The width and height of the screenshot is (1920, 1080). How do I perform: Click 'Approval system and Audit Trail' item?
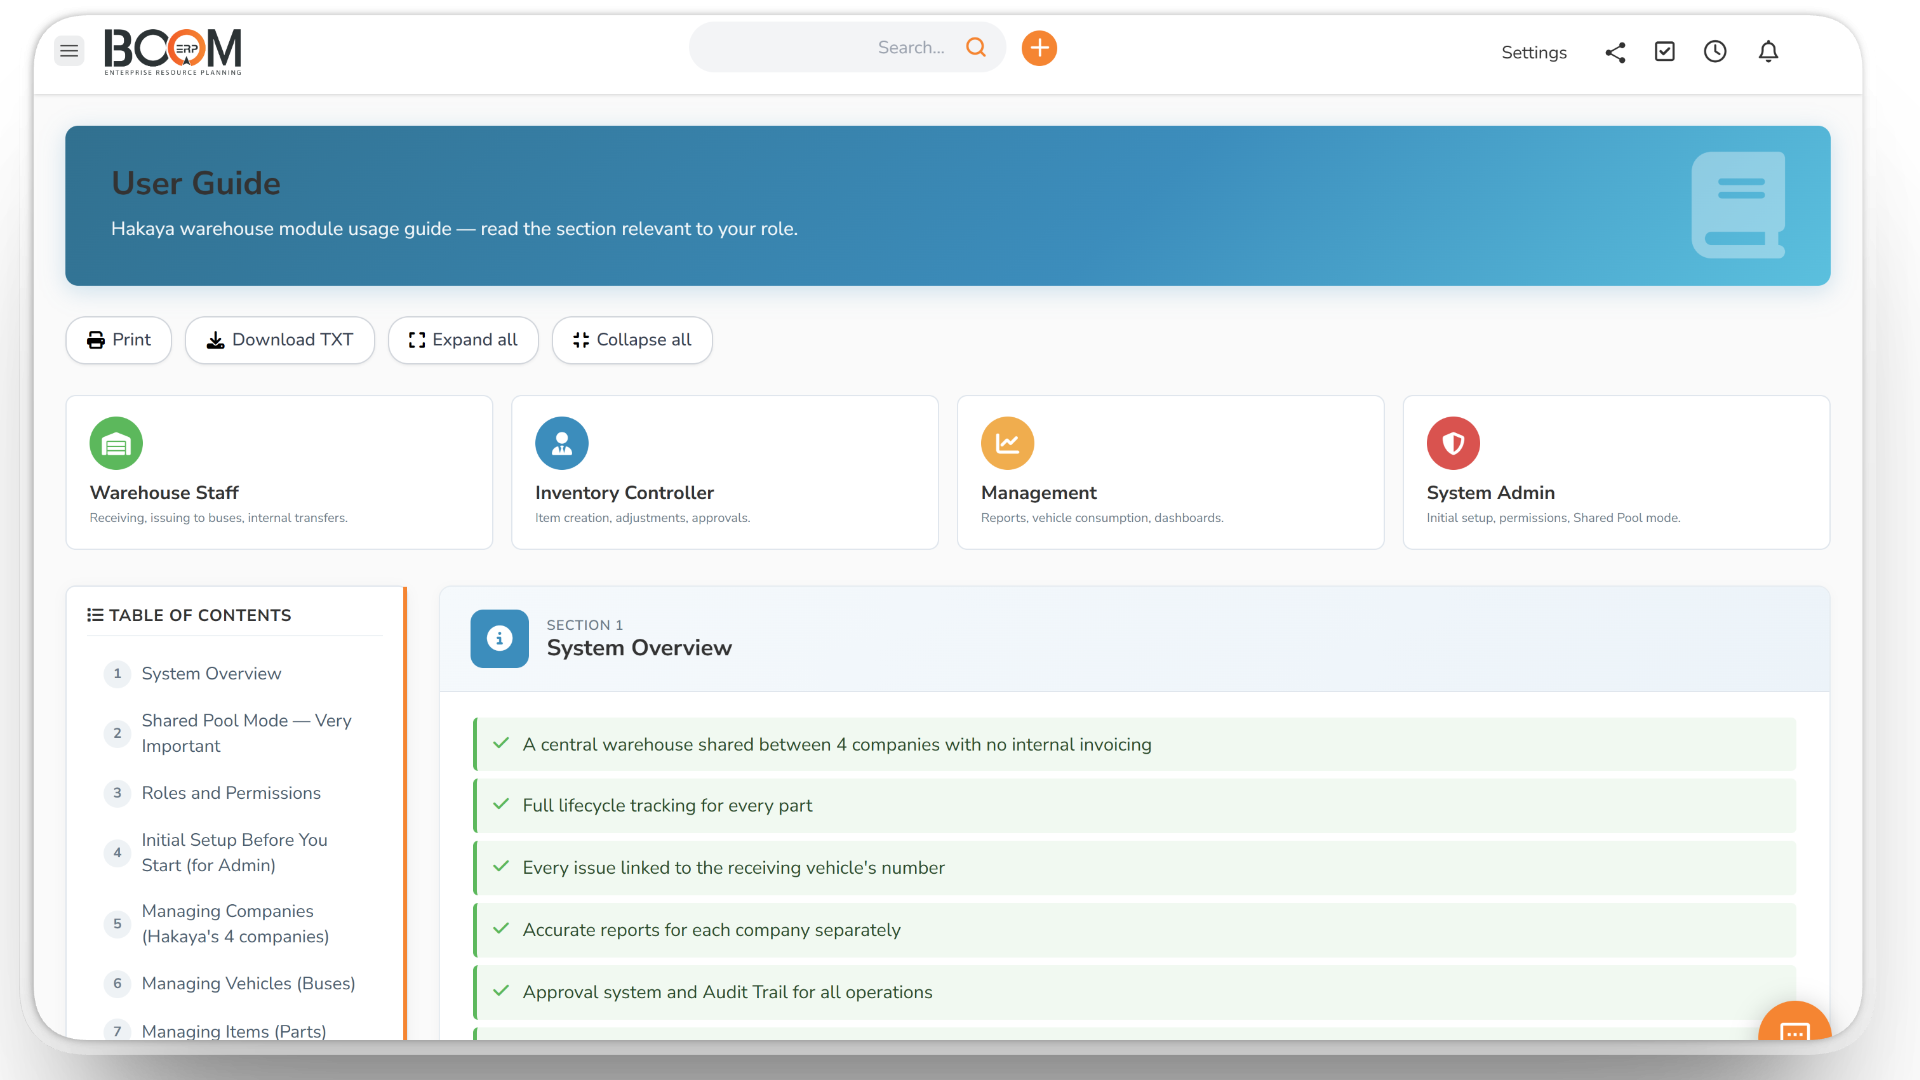[1135, 992]
